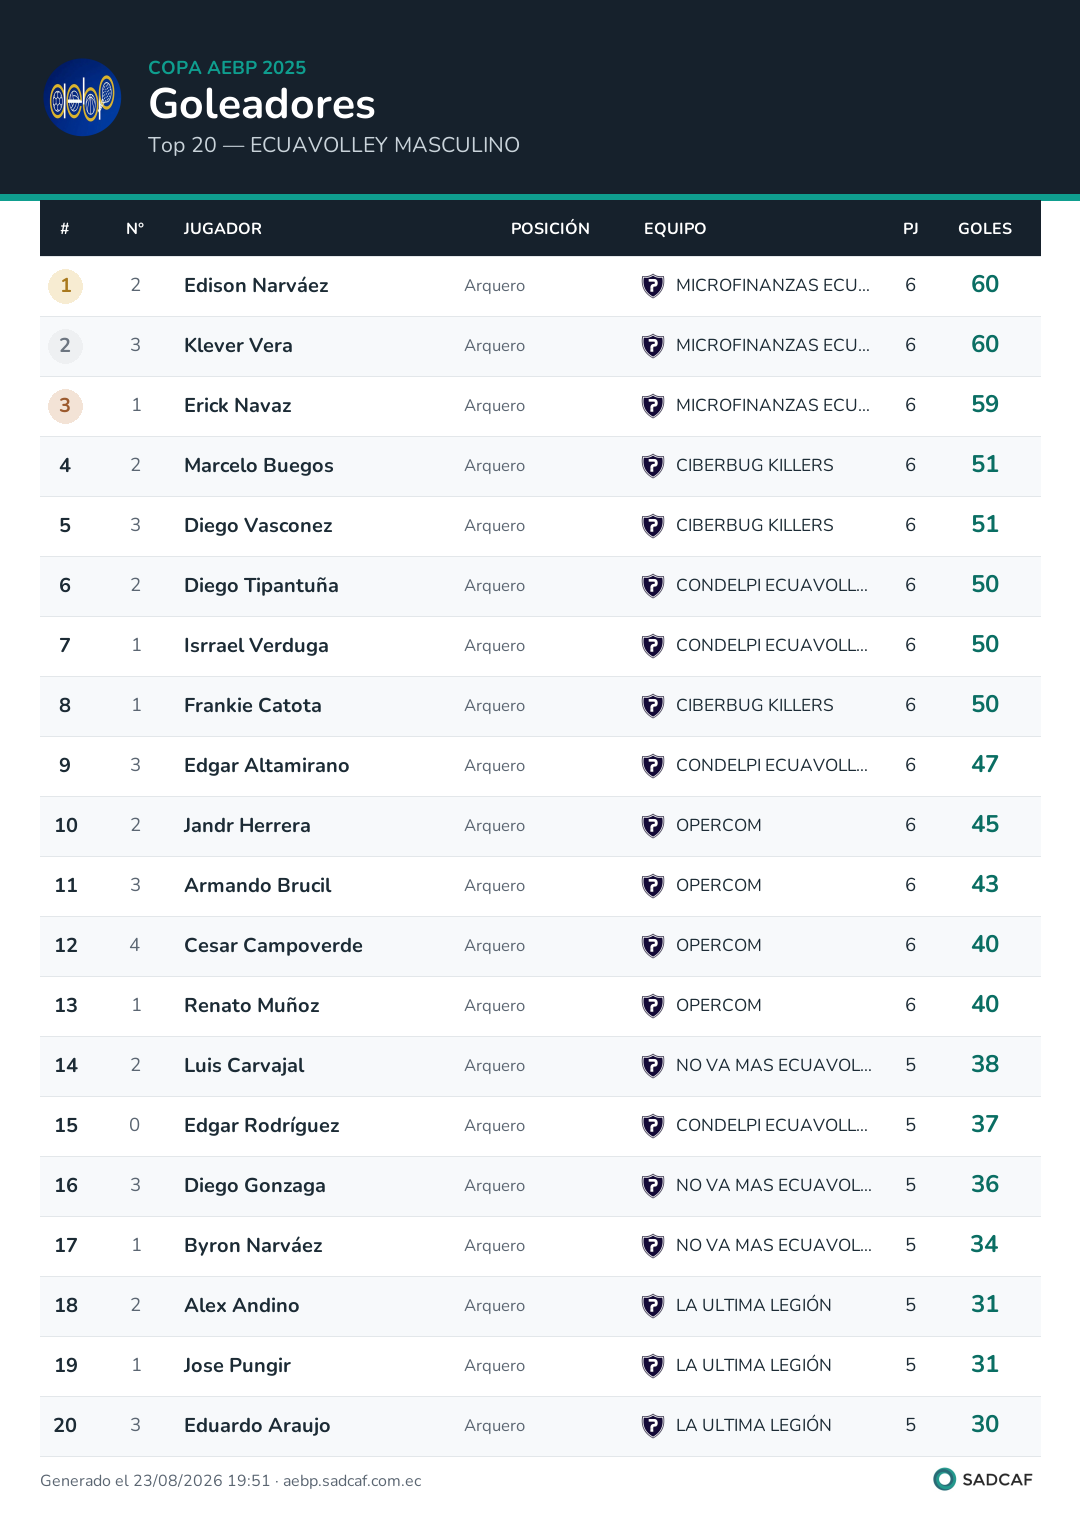Click the SADCAF logo icon in footer

[944, 1479]
